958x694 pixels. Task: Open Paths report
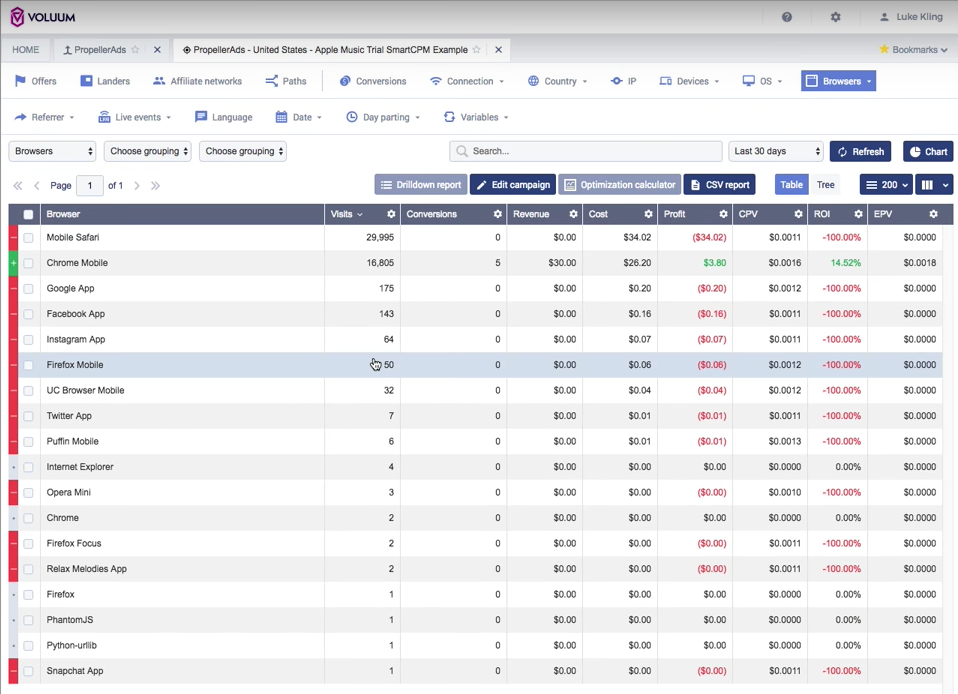[286, 81]
